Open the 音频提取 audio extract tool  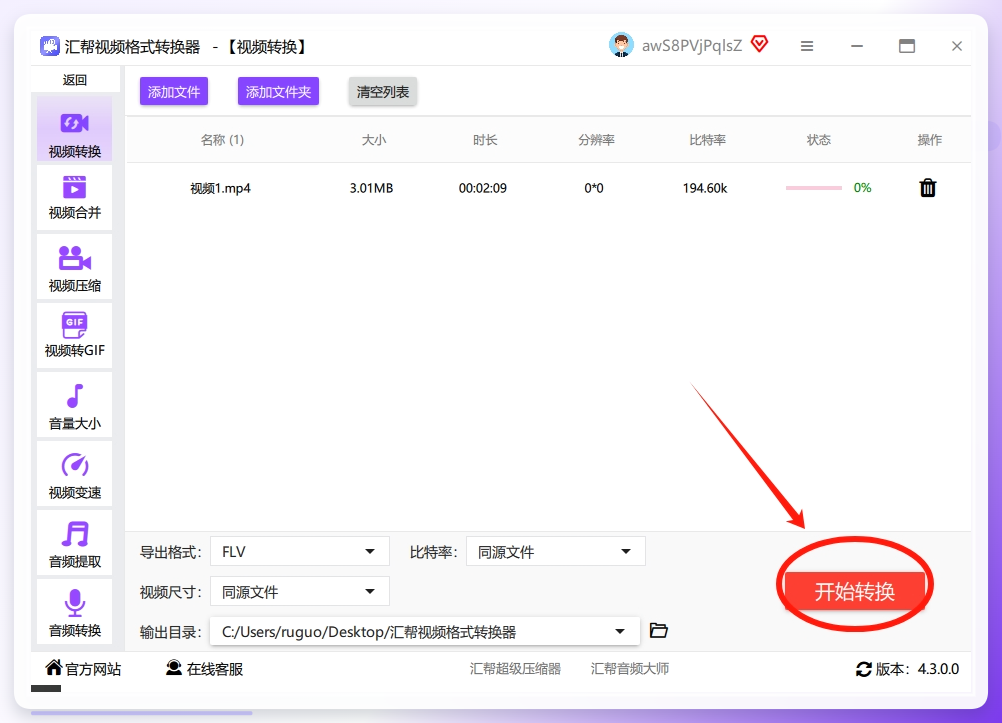pos(74,543)
